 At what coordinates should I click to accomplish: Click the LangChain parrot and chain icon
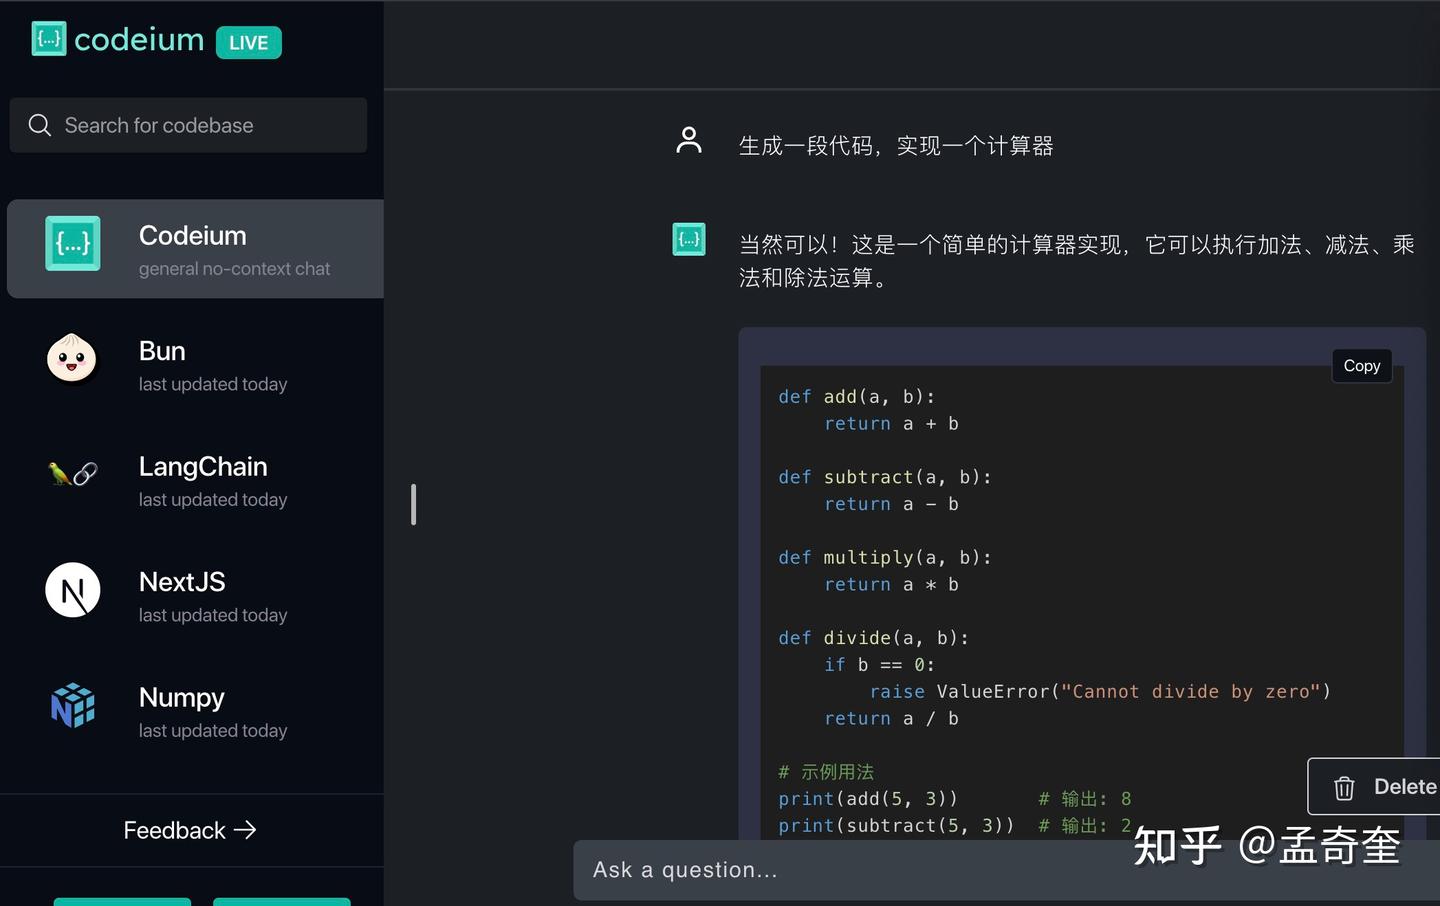(x=73, y=473)
